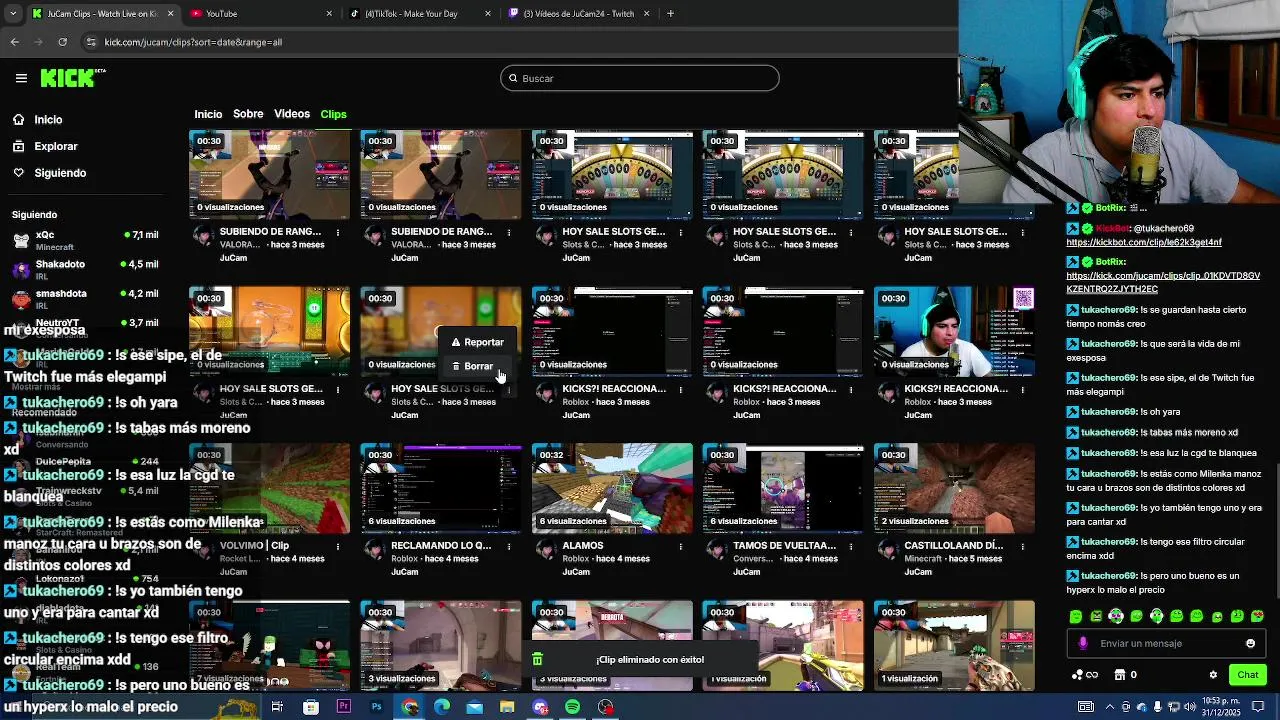Reload the page with the refresh icon
The height and width of the screenshot is (720, 1280).
click(62, 42)
